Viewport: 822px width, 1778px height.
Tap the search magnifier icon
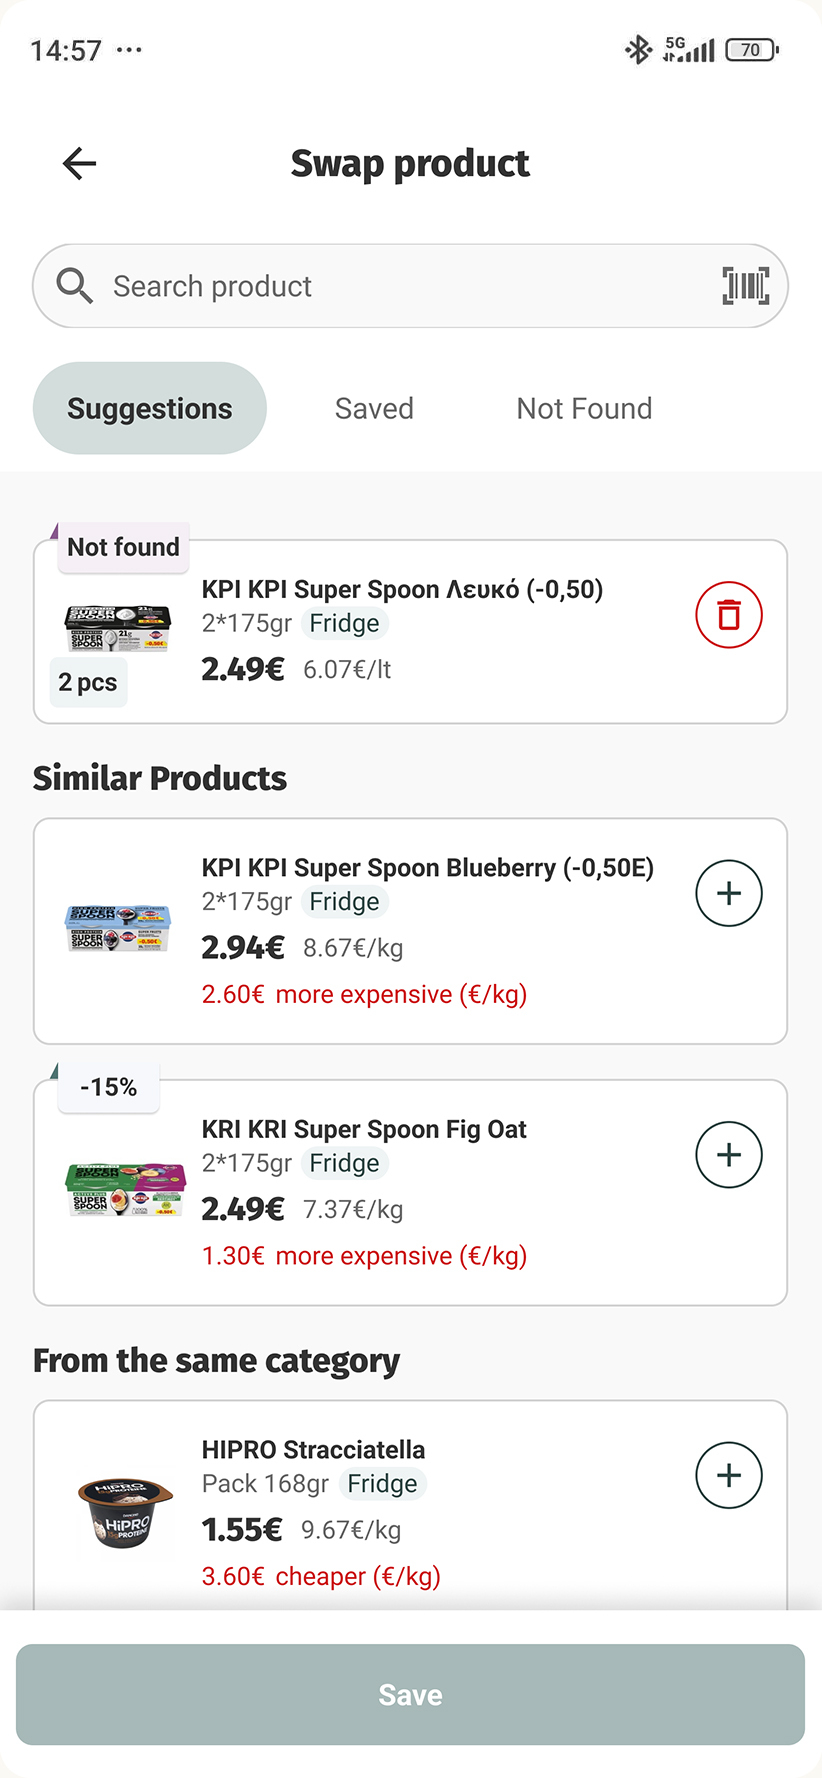[74, 286]
